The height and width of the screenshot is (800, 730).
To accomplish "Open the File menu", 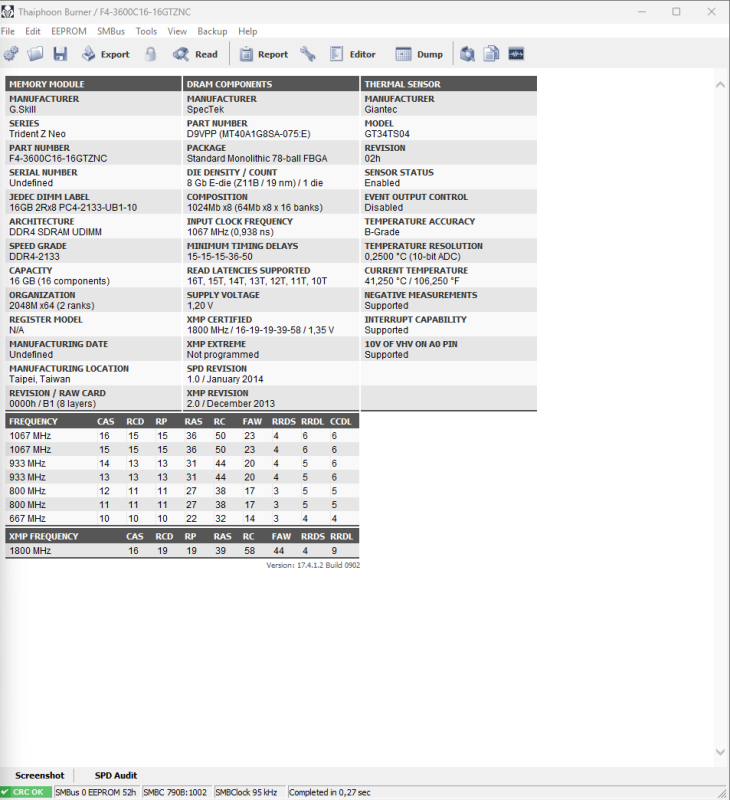I will click(x=8, y=31).
